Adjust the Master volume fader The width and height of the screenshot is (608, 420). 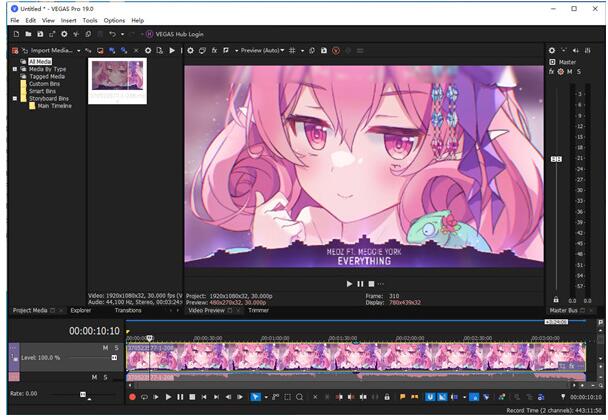point(556,159)
